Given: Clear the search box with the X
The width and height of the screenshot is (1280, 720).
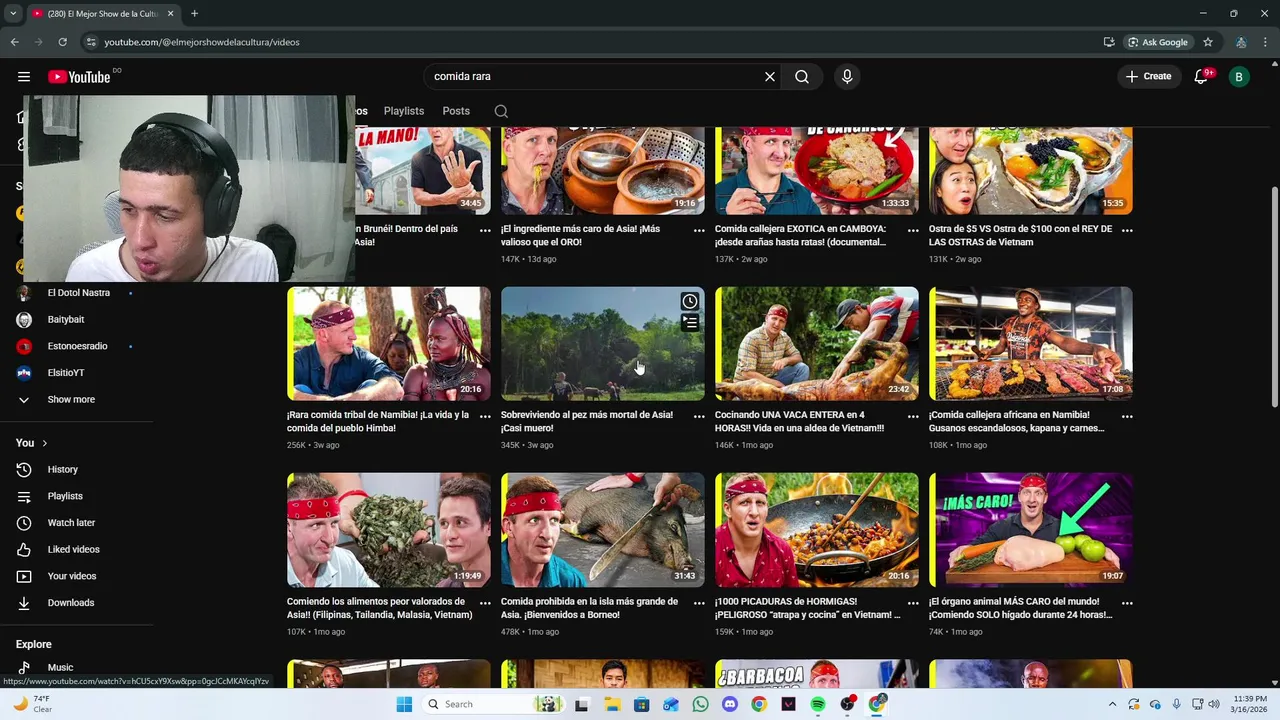Looking at the screenshot, I should (x=770, y=76).
